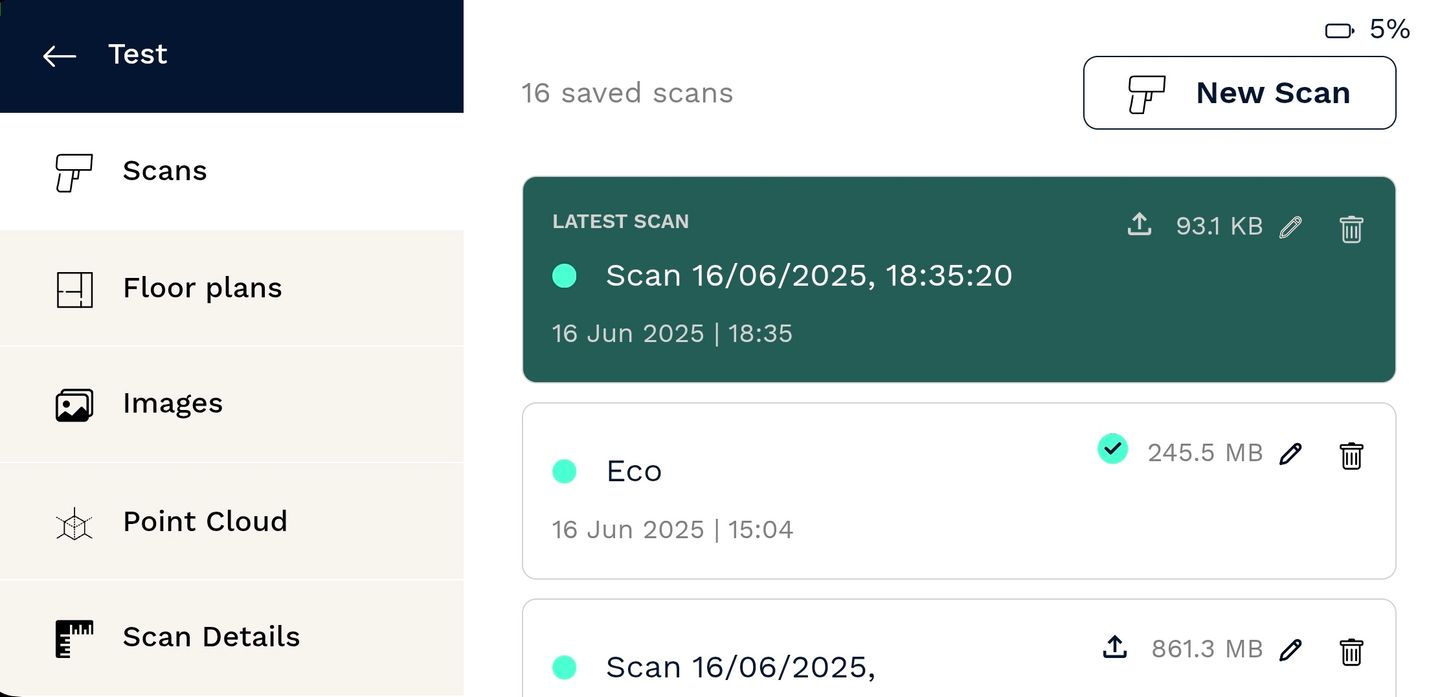Screen dimensions: 1440x697
Task: Upload the 861.3 MB scan
Action: pos(1115,647)
